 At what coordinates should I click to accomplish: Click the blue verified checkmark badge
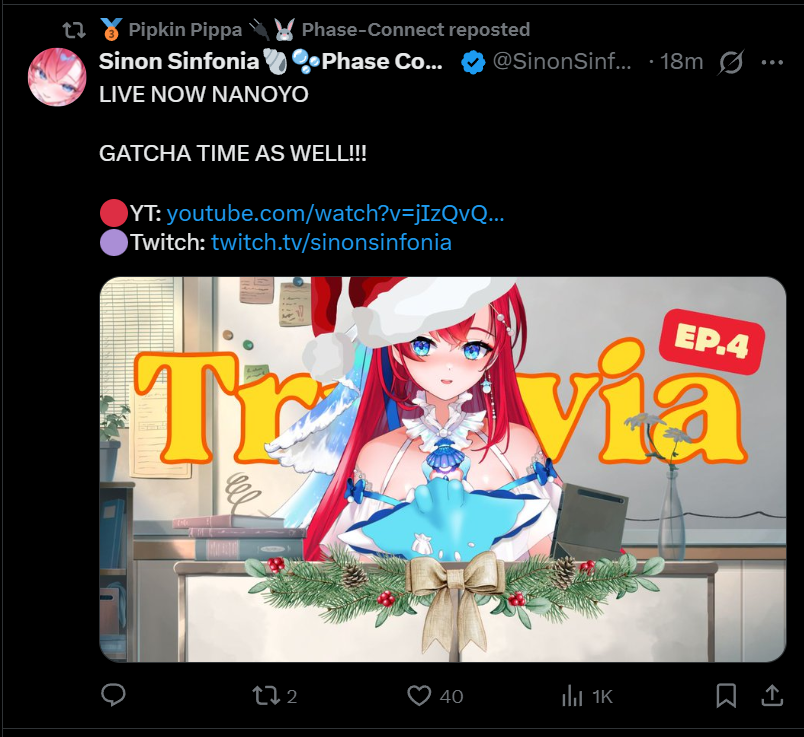(x=473, y=63)
